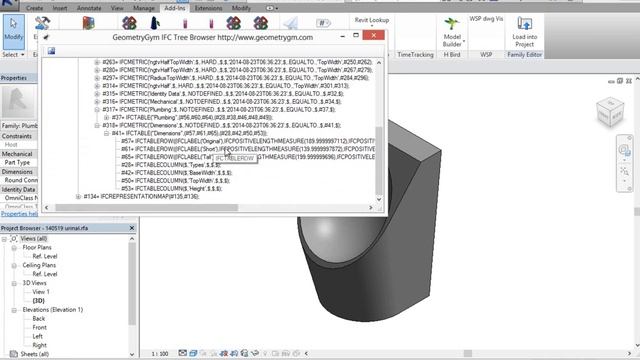
Task: Click the Round Conn property row
Action: (x=19, y=180)
